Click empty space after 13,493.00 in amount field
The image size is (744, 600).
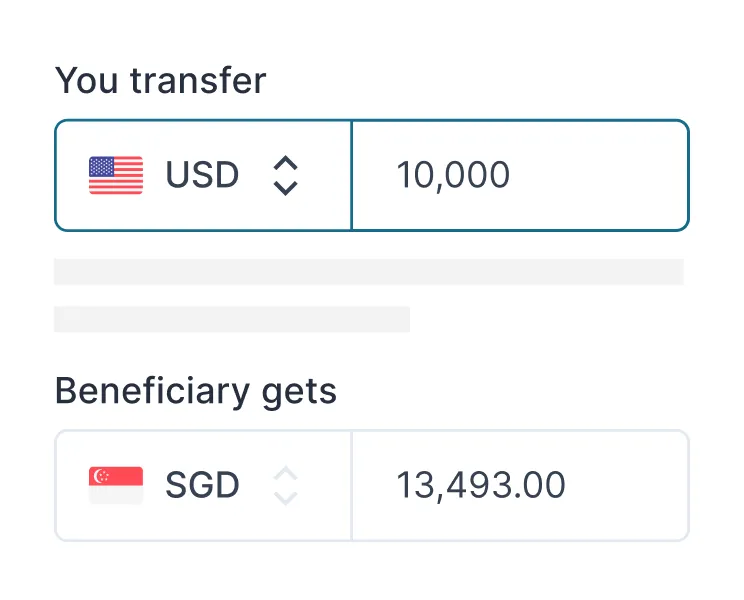tap(630, 485)
